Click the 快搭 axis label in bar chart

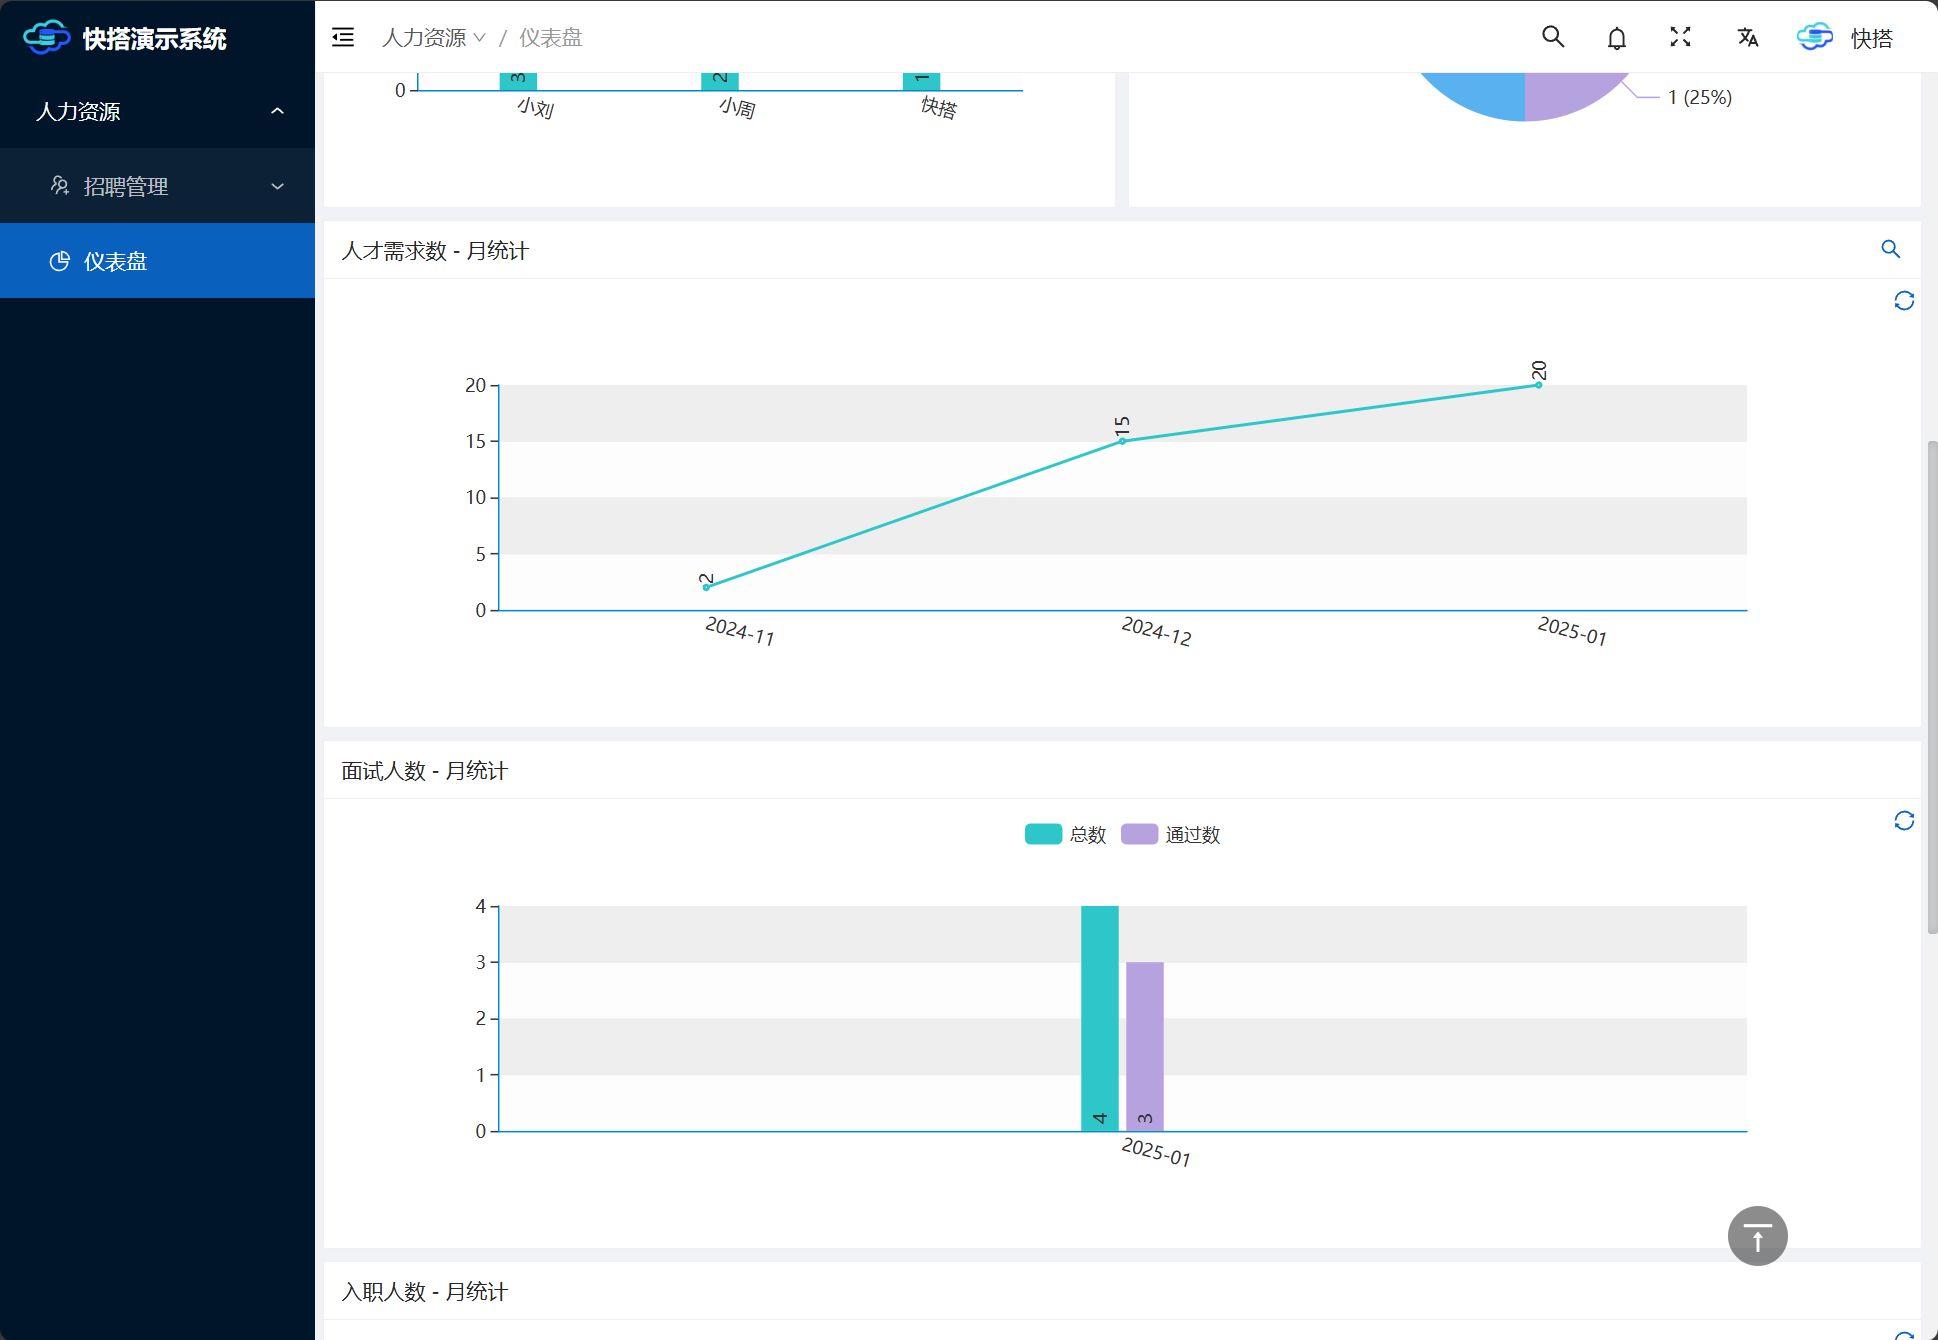pyautogui.click(x=940, y=107)
